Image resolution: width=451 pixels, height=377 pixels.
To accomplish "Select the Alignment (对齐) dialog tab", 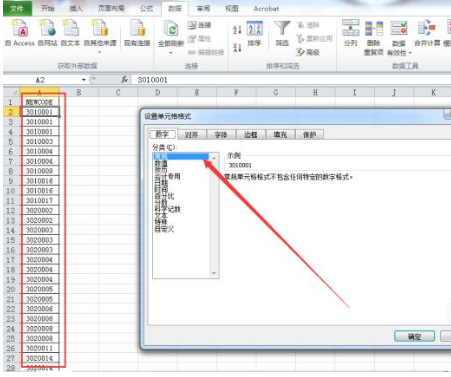I will tap(191, 135).
